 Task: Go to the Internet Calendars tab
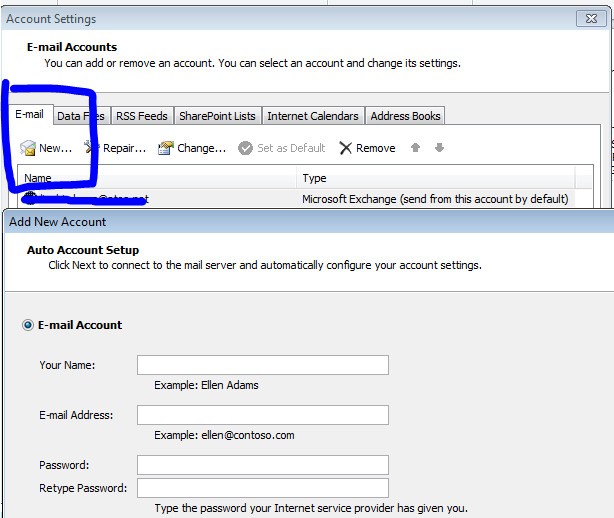[312, 116]
